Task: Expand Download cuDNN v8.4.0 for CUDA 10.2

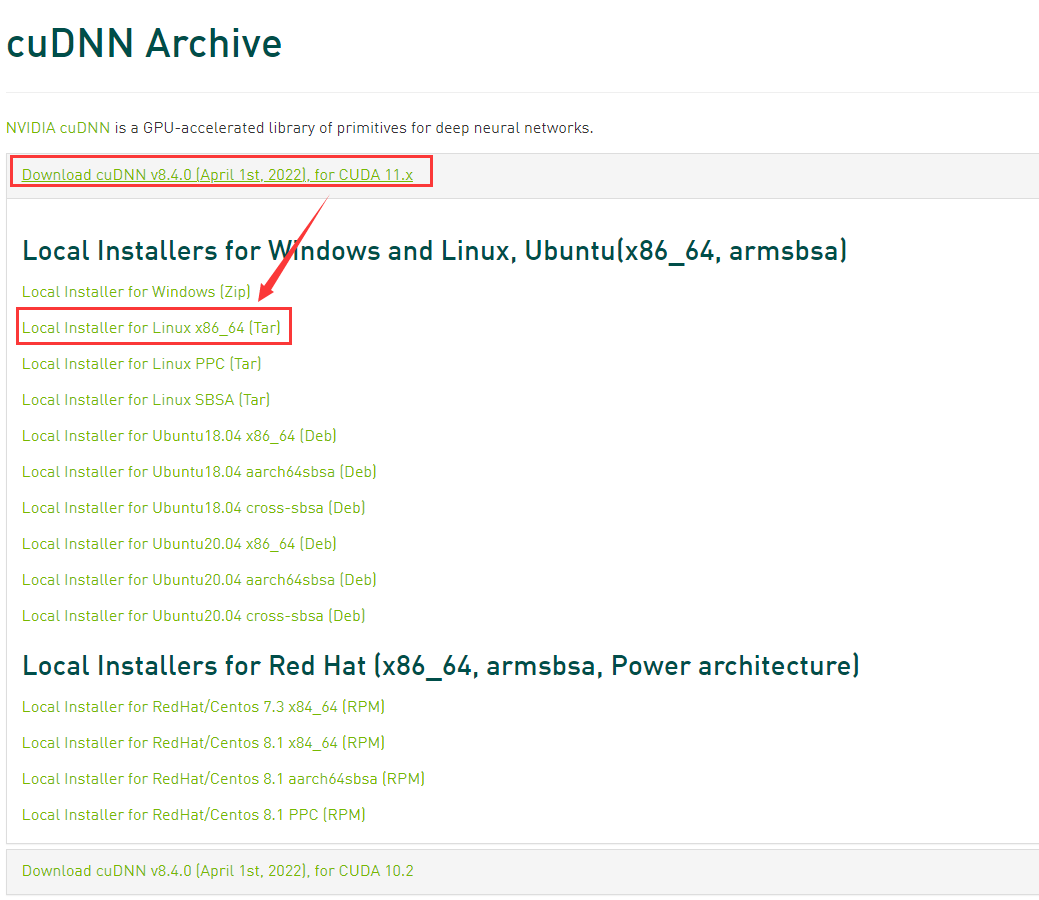Action: point(217,871)
